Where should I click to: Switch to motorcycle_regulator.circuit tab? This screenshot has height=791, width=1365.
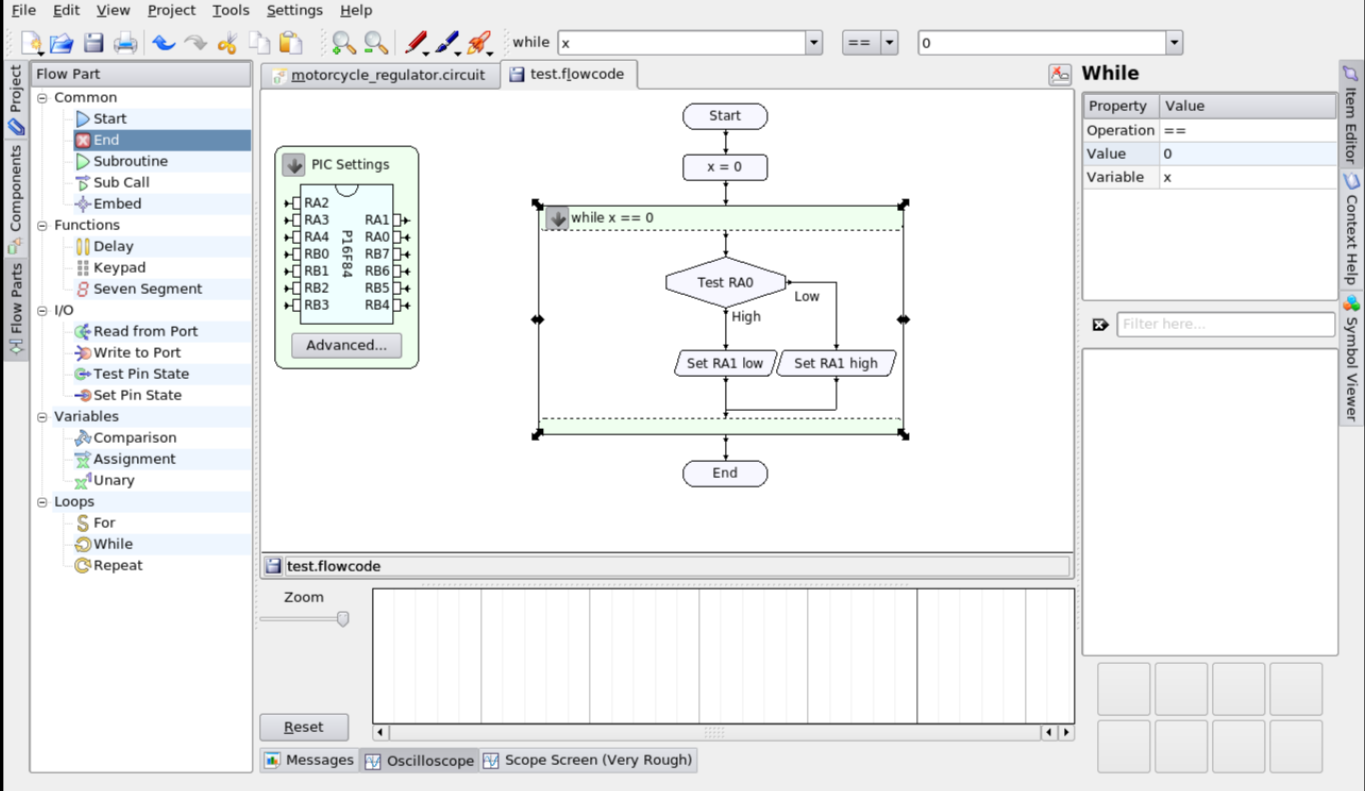pyautogui.click(x=379, y=75)
